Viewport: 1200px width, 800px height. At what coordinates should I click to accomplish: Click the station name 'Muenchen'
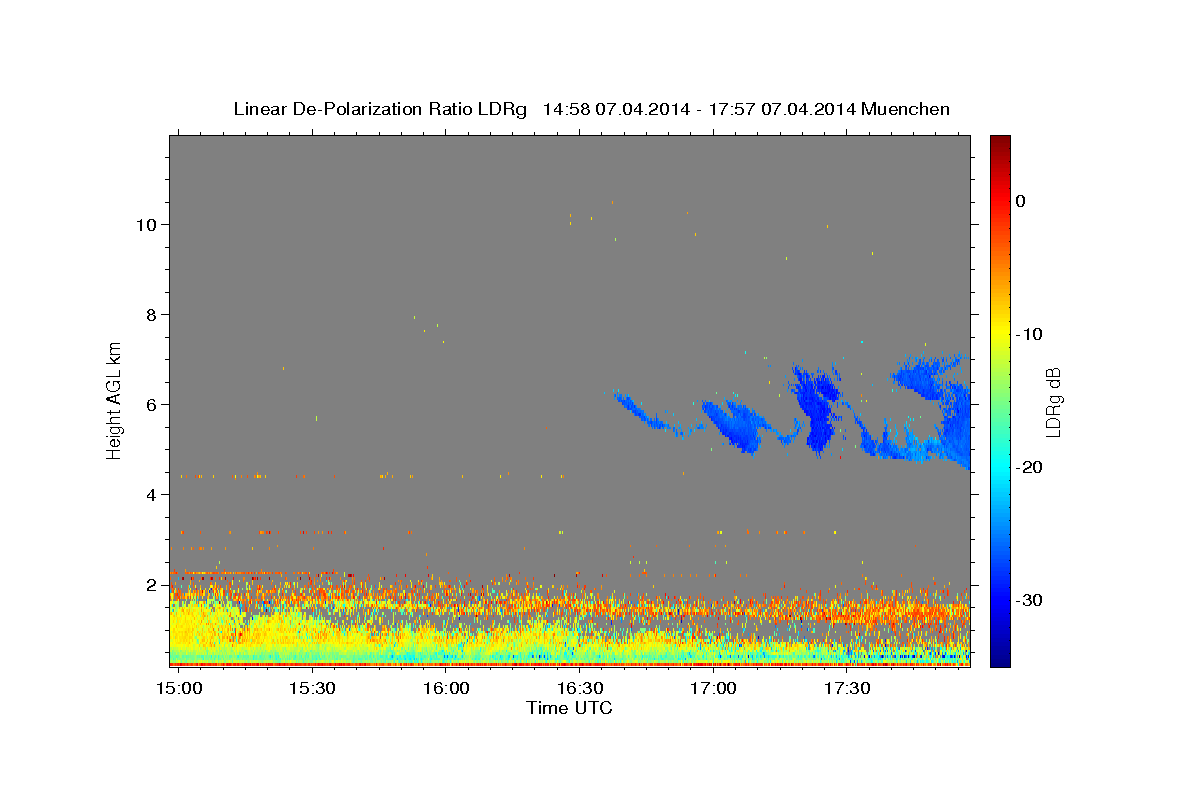tap(906, 109)
